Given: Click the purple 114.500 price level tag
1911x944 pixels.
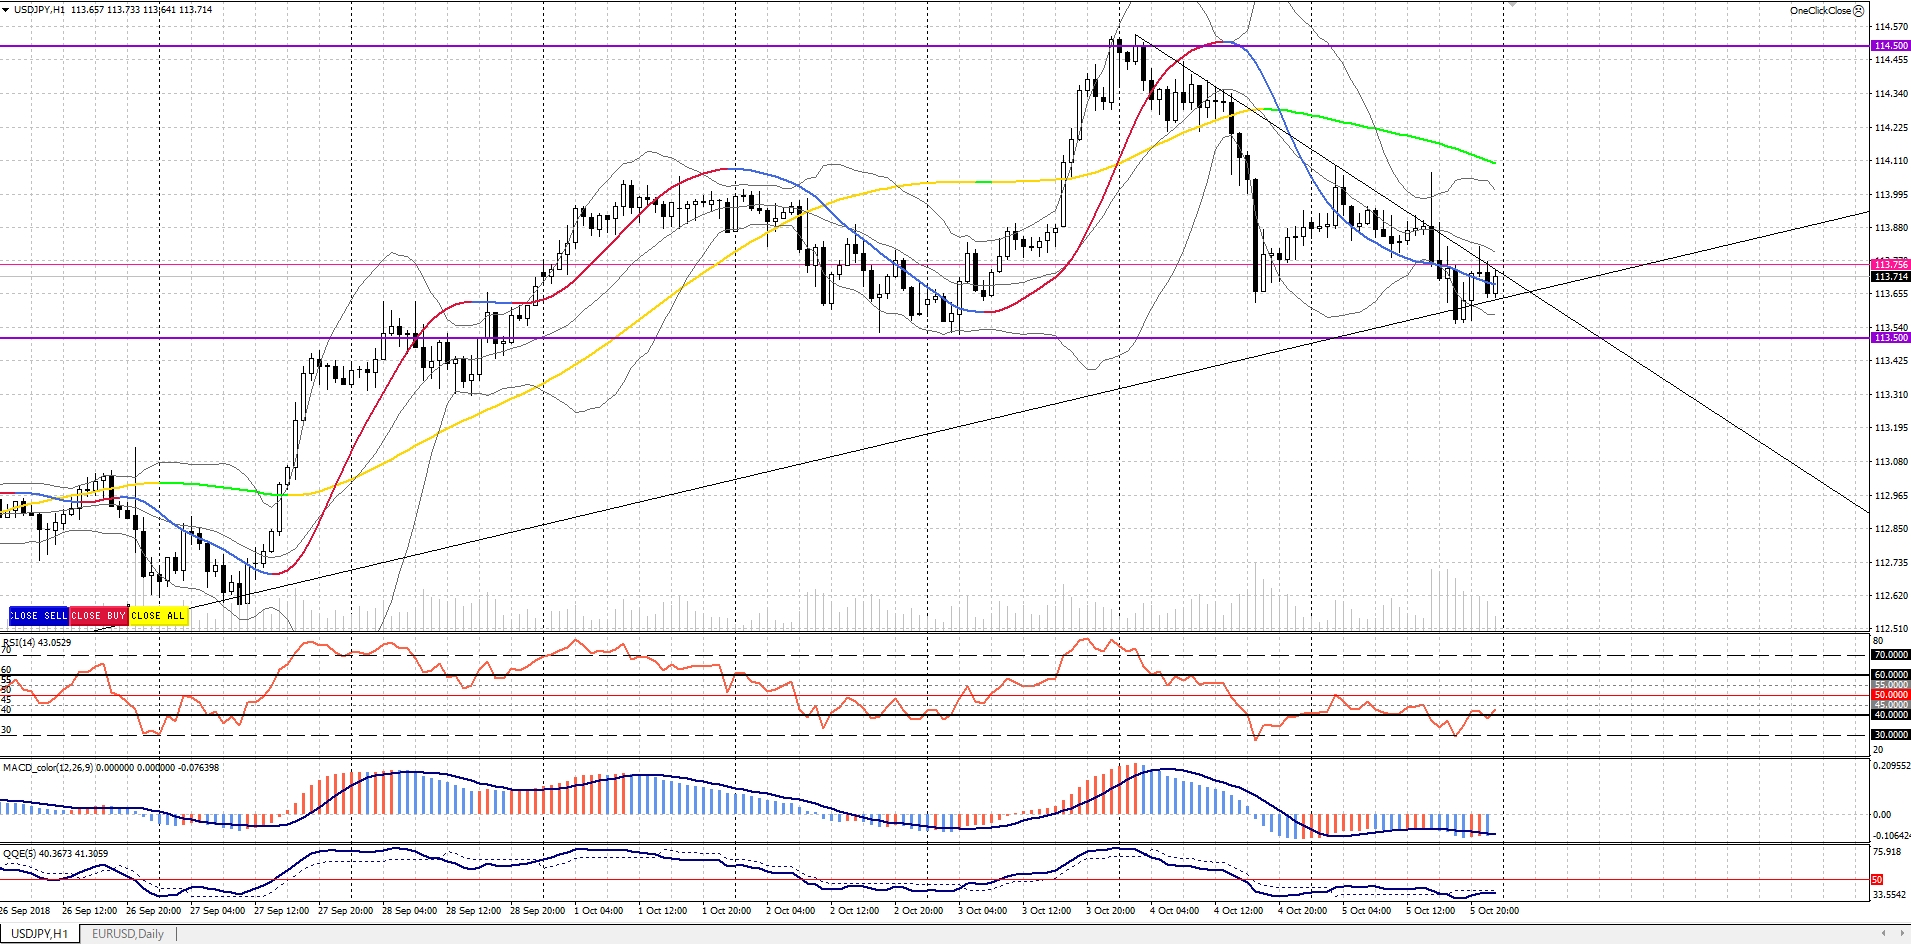Looking at the screenshot, I should tap(1890, 46).
